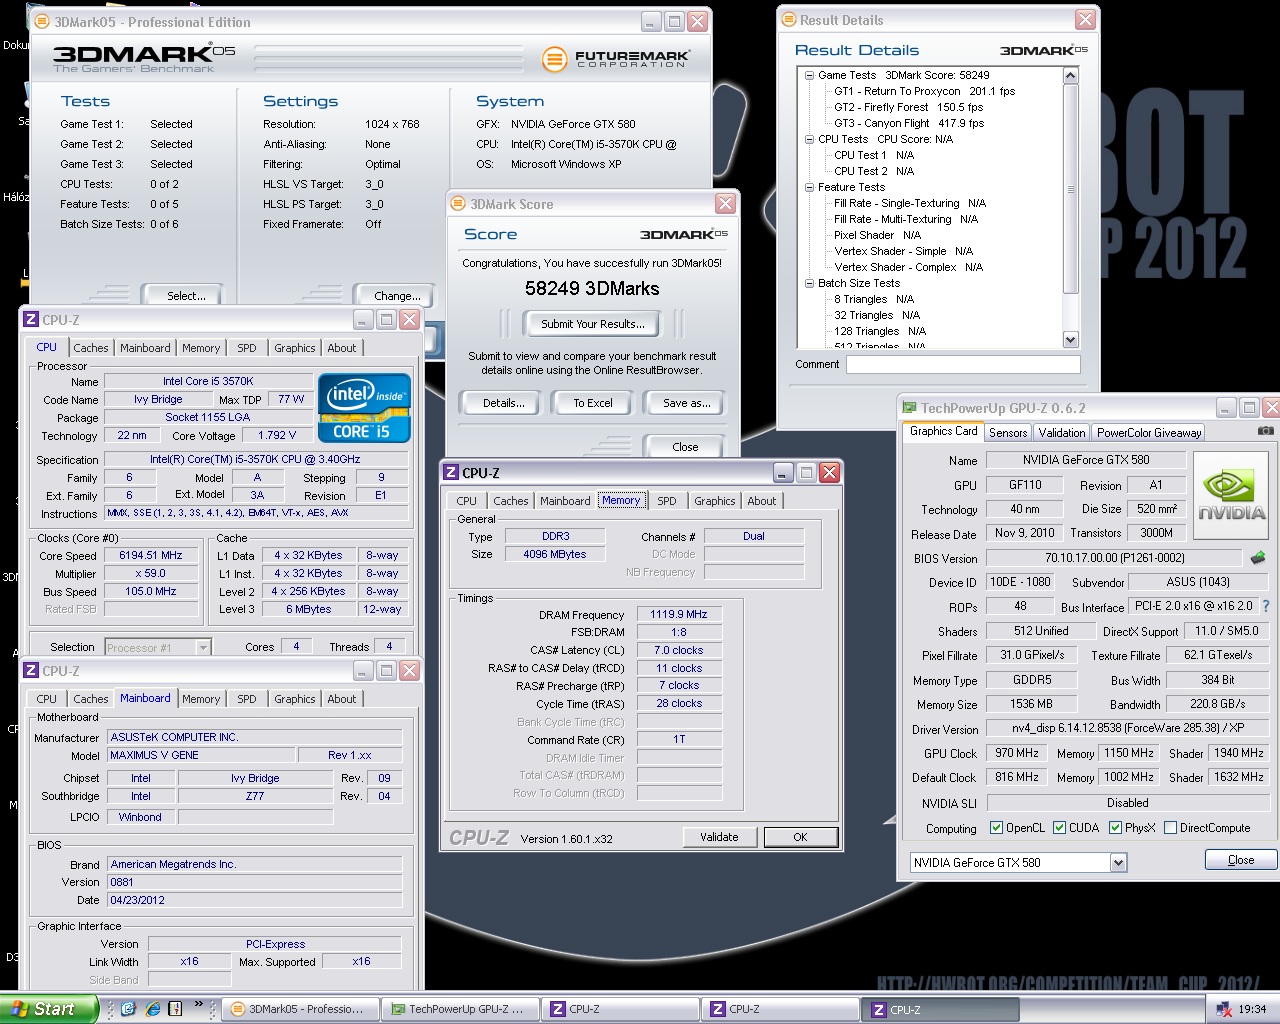Switch to Caches tab in top CPU-Z window

point(90,348)
